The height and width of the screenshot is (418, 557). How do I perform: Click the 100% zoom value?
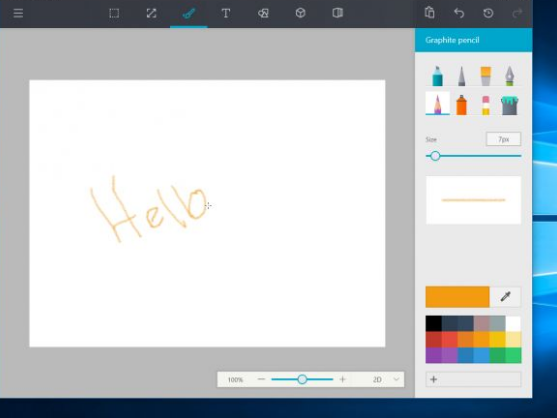point(235,380)
